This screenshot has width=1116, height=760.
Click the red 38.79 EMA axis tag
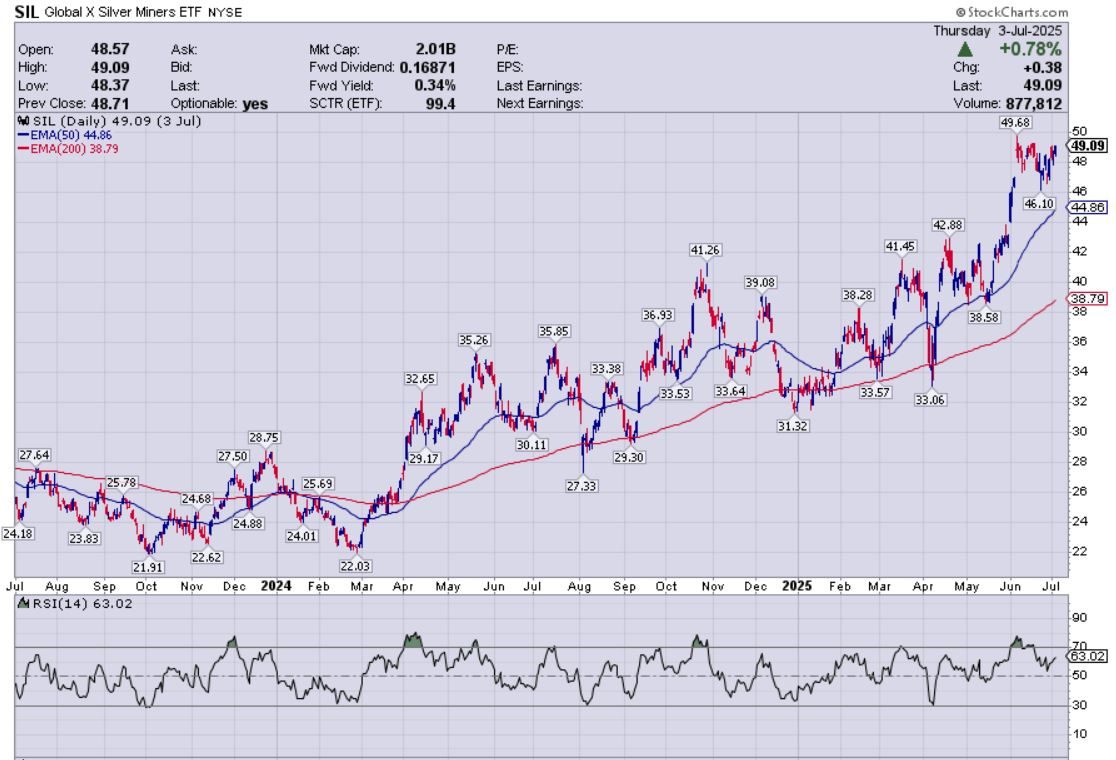tap(1088, 299)
